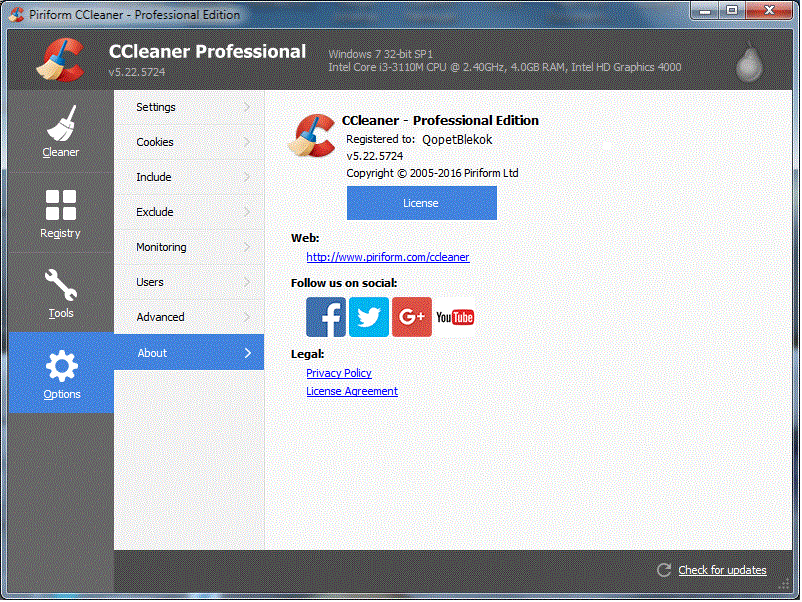Open the Privacy Policy link

(339, 373)
